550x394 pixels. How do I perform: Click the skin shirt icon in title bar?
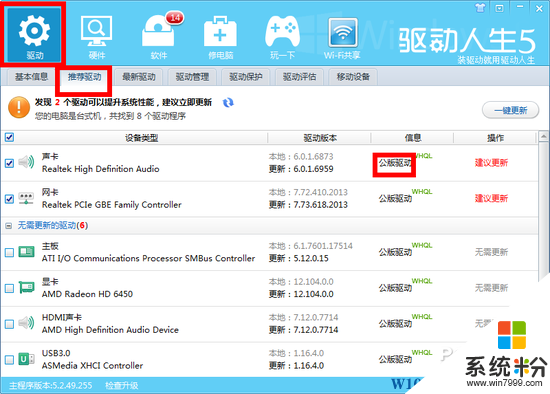[480, 8]
